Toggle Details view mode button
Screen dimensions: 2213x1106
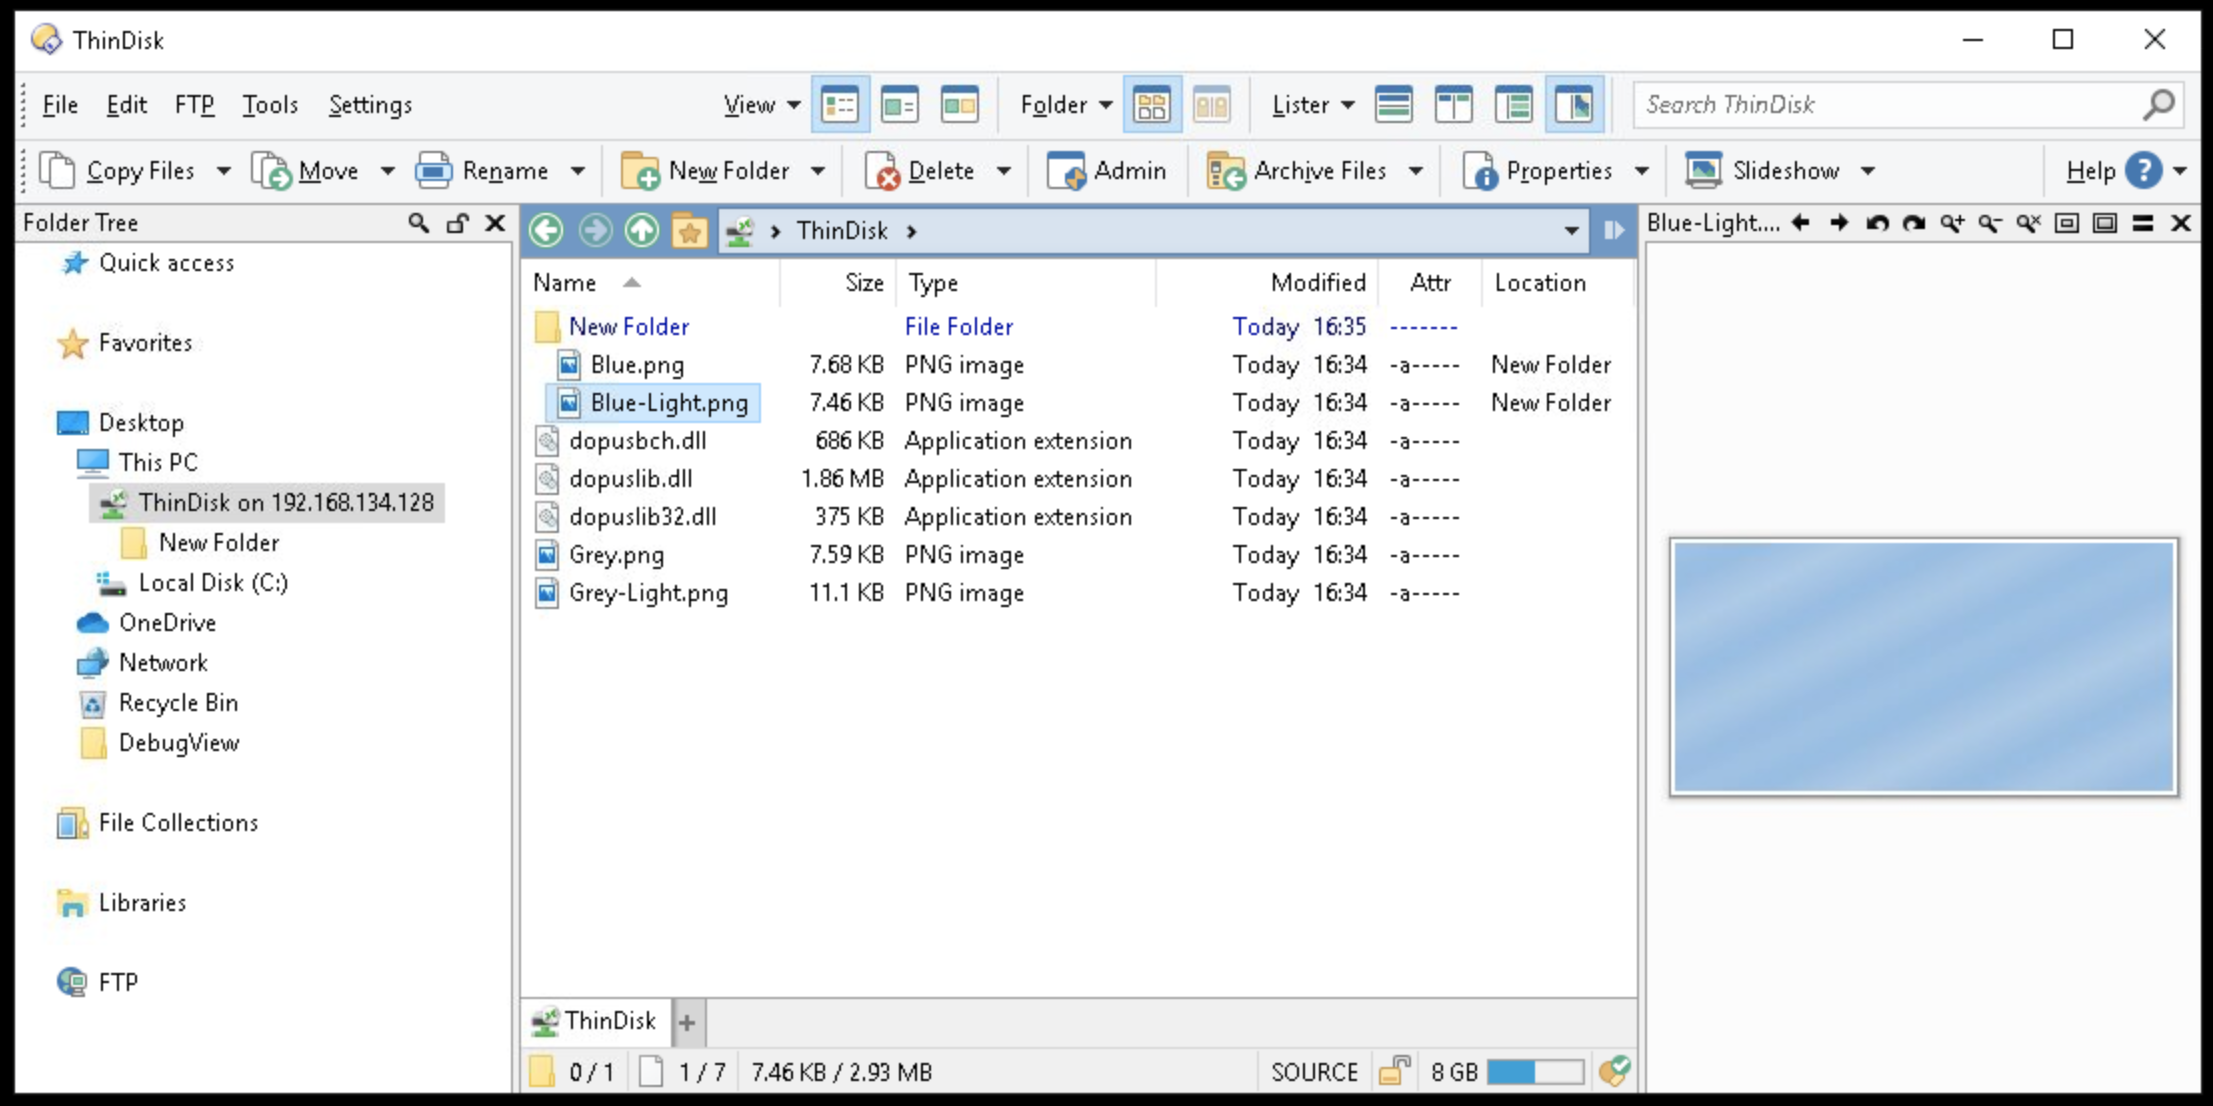tap(840, 105)
